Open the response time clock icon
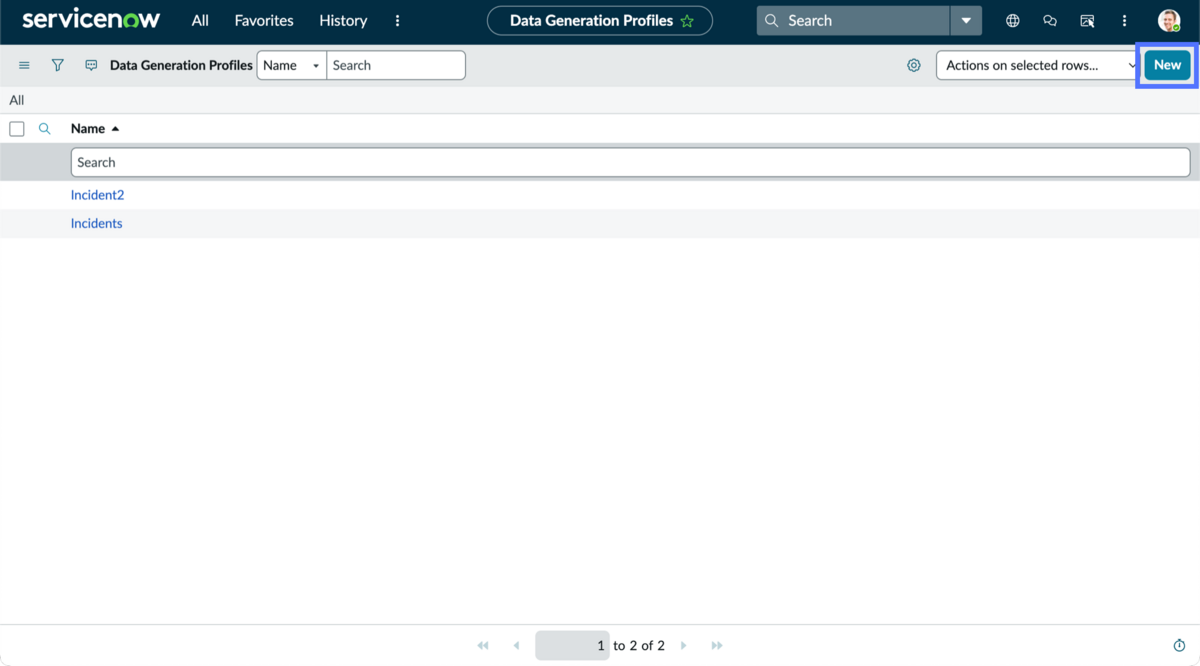Image resolution: width=1200 pixels, height=666 pixels. point(1179,646)
